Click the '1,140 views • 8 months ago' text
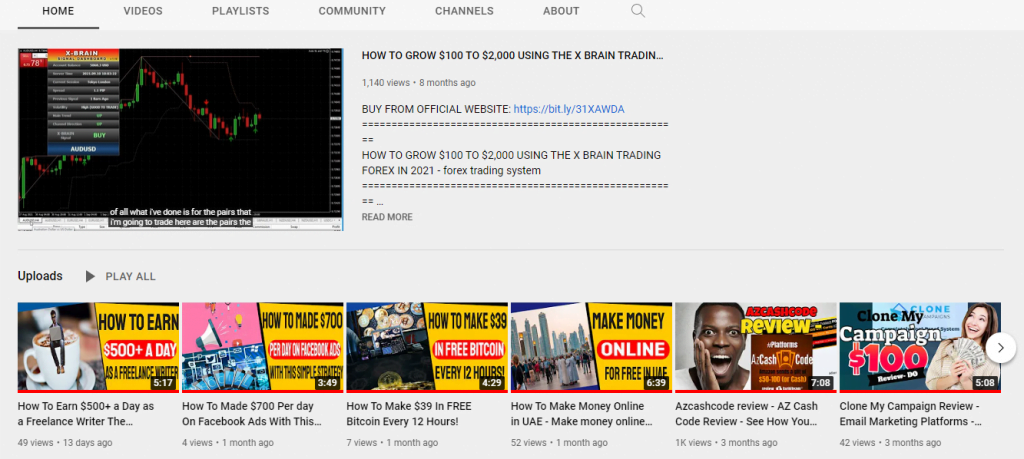 tap(419, 83)
